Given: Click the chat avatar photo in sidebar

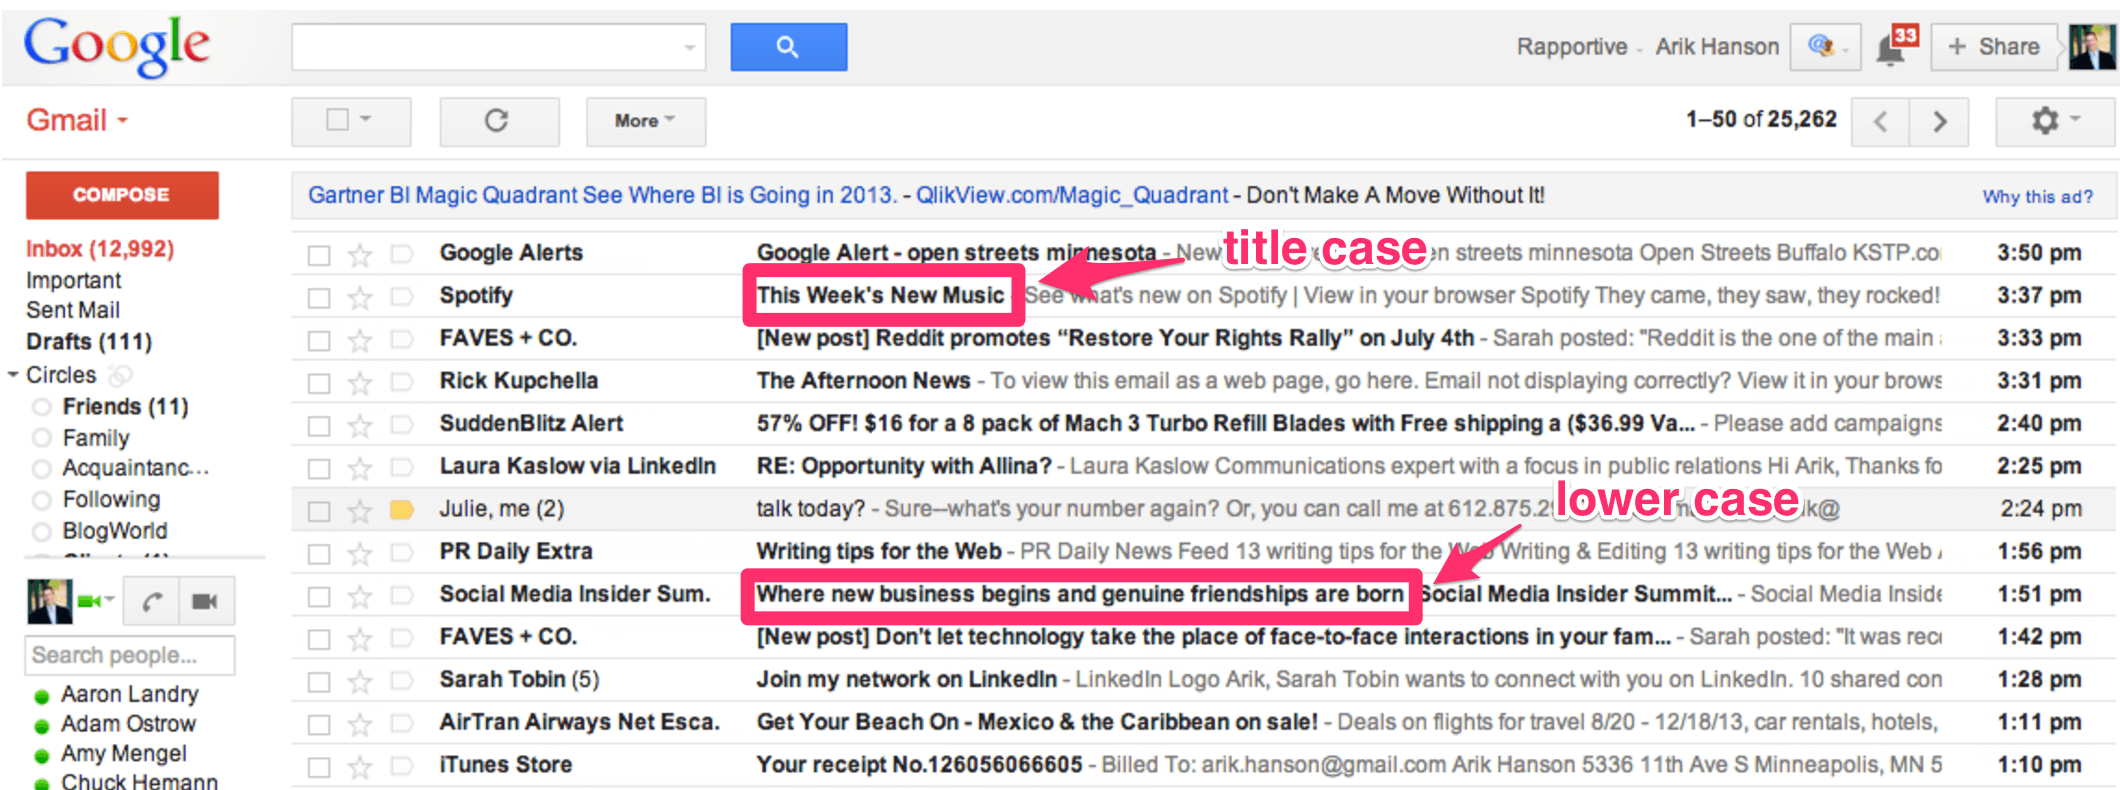Looking at the screenshot, I should pyautogui.click(x=49, y=601).
